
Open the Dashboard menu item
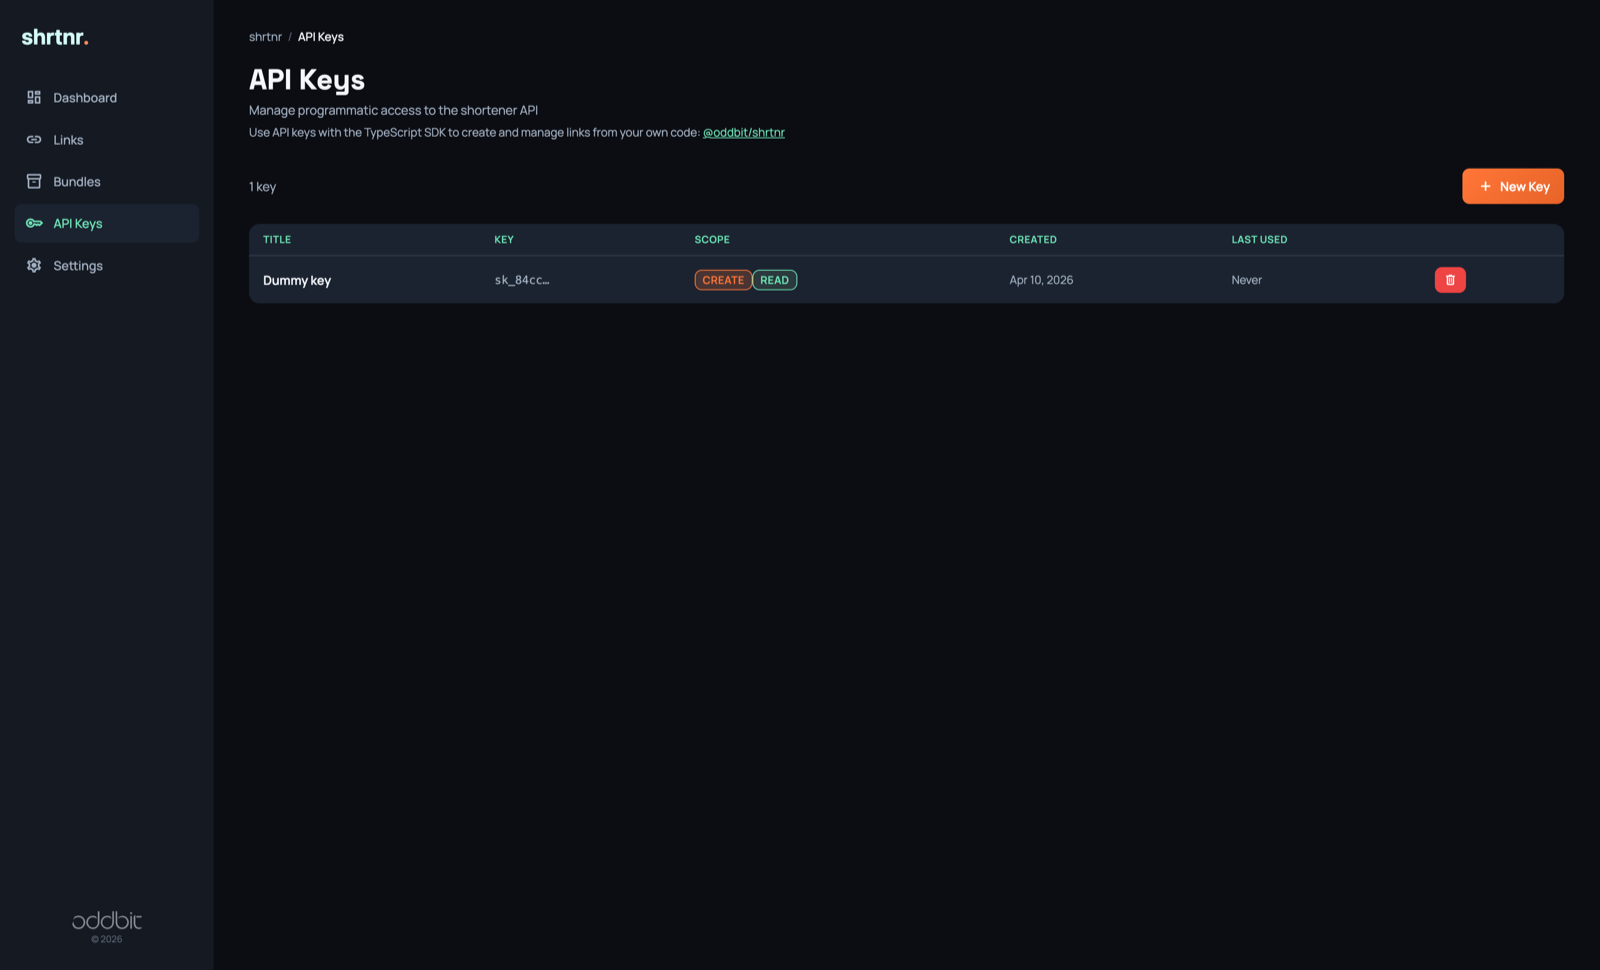[x=107, y=97]
